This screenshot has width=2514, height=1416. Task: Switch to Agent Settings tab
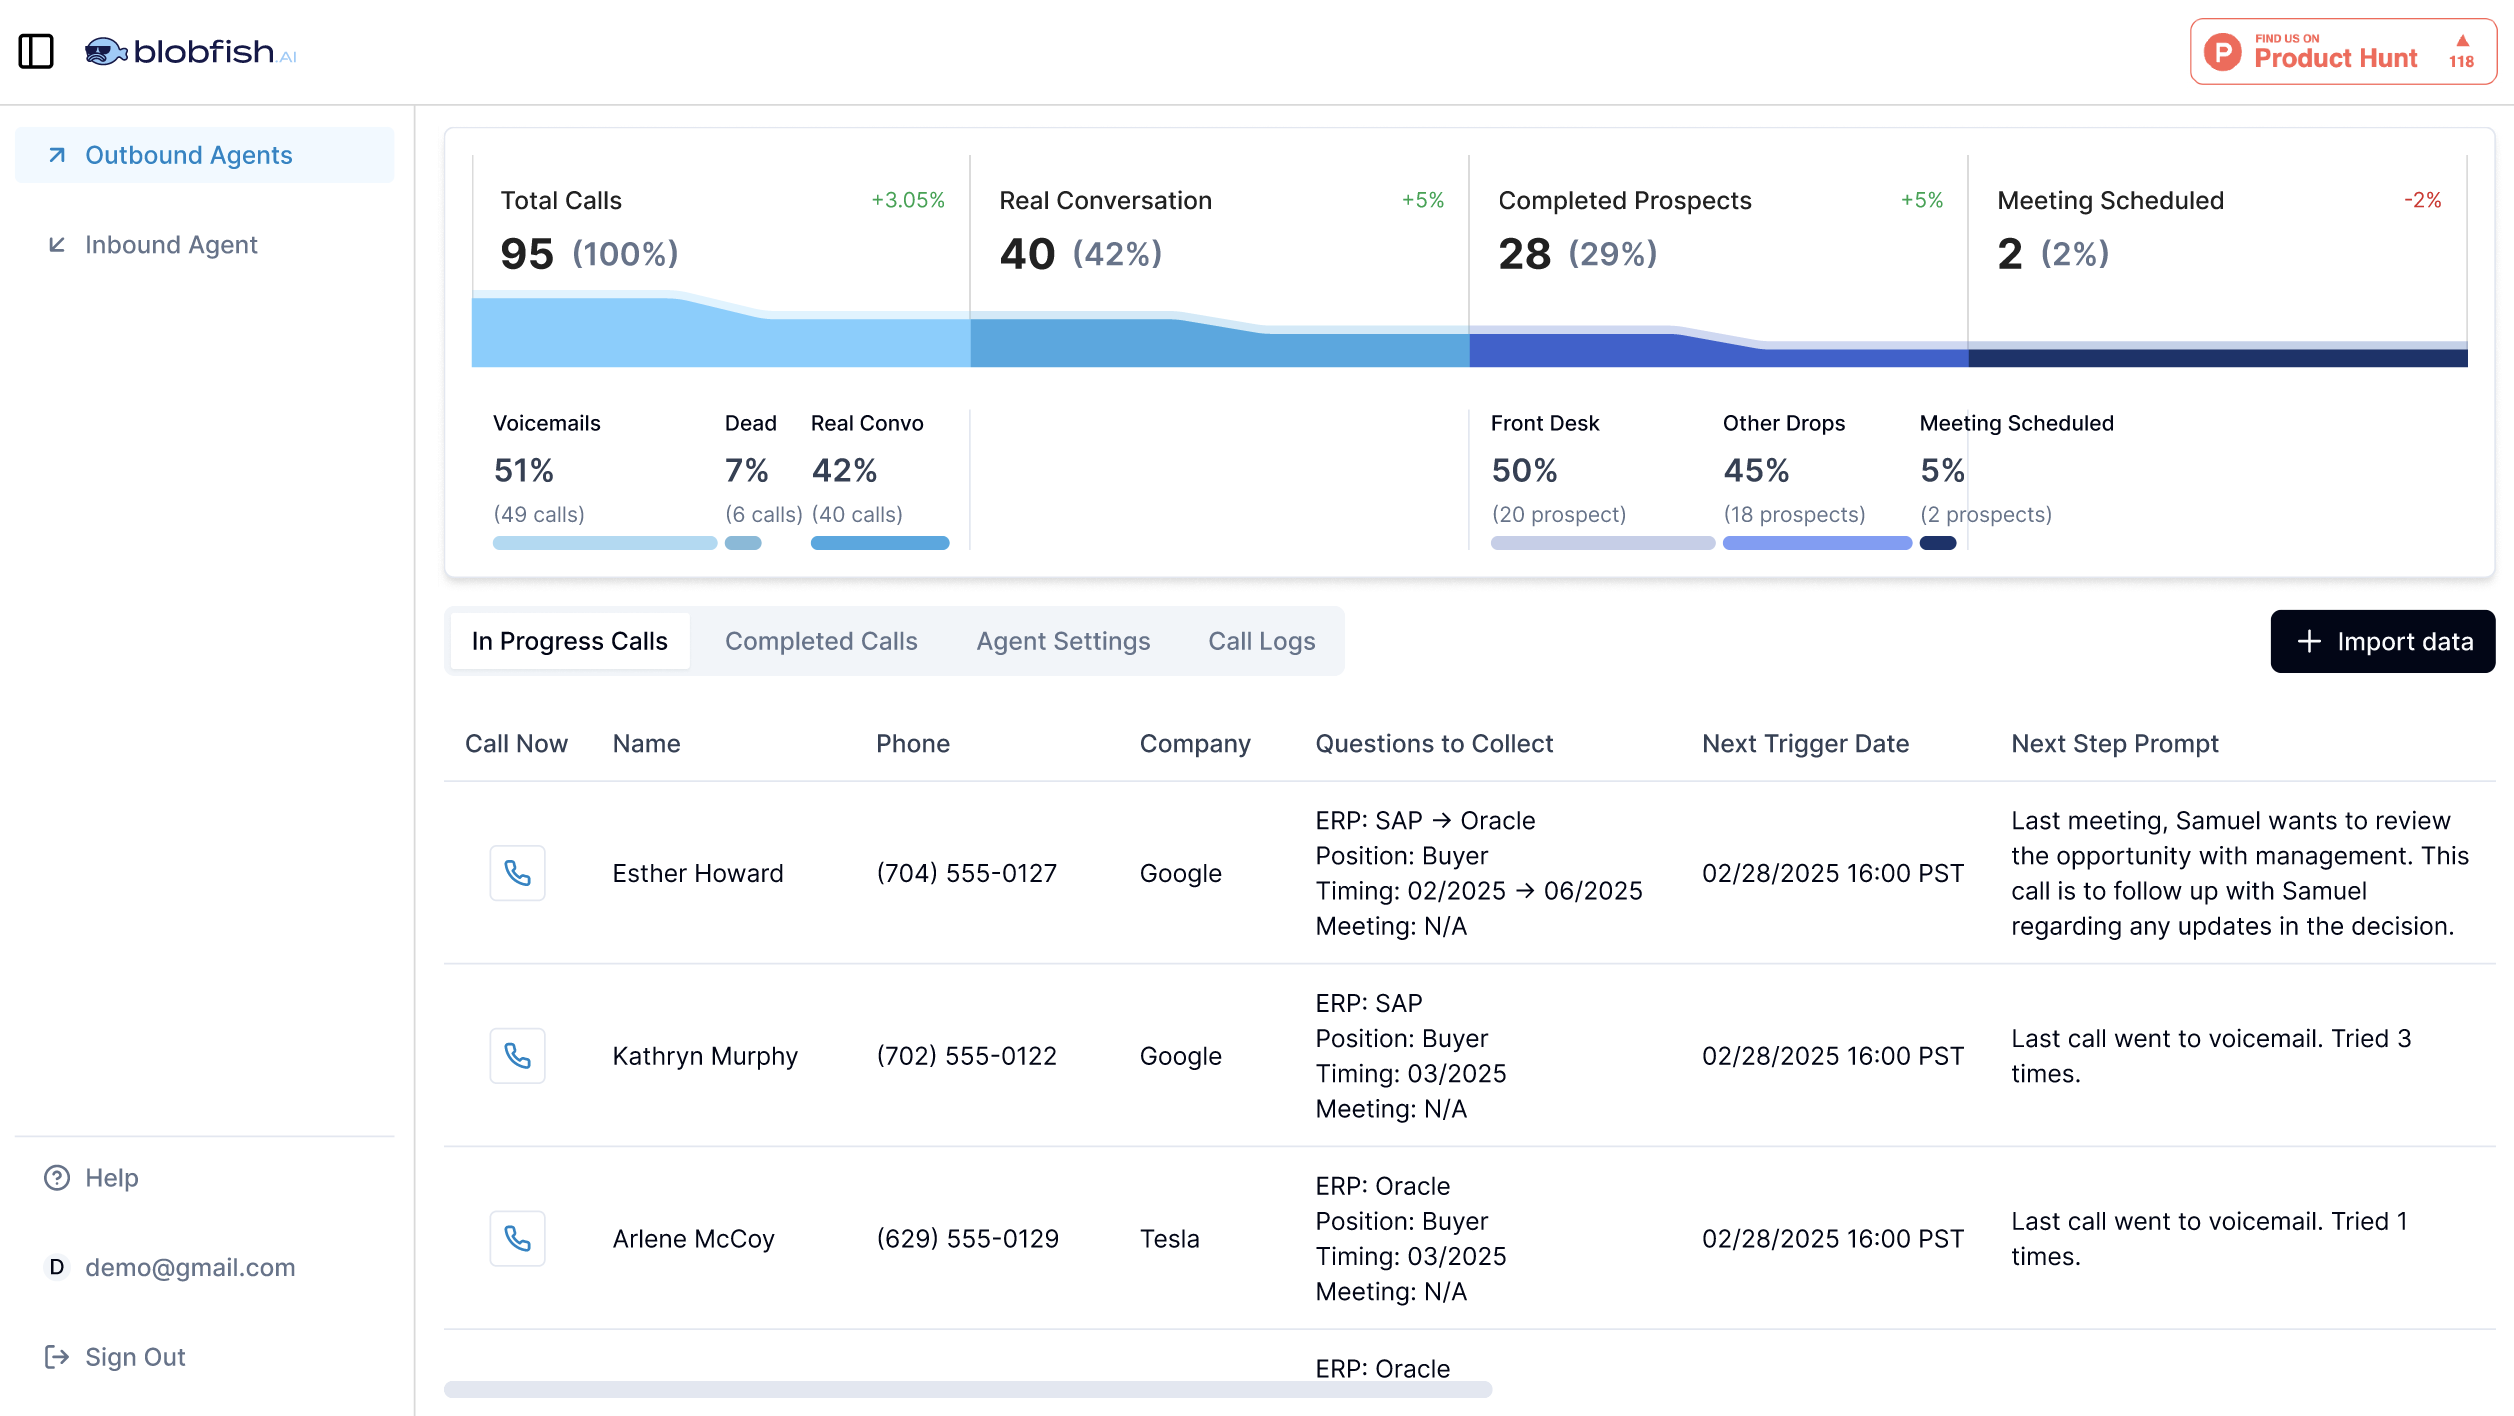click(1063, 641)
